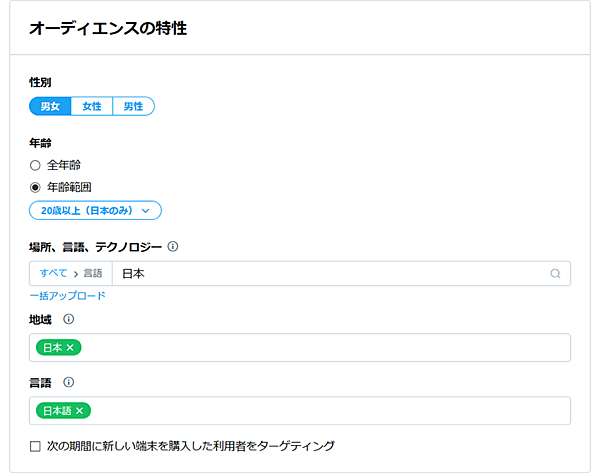Remove the 日本語 language tag
This screenshot has width=600, height=473.
pyautogui.click(x=80, y=410)
